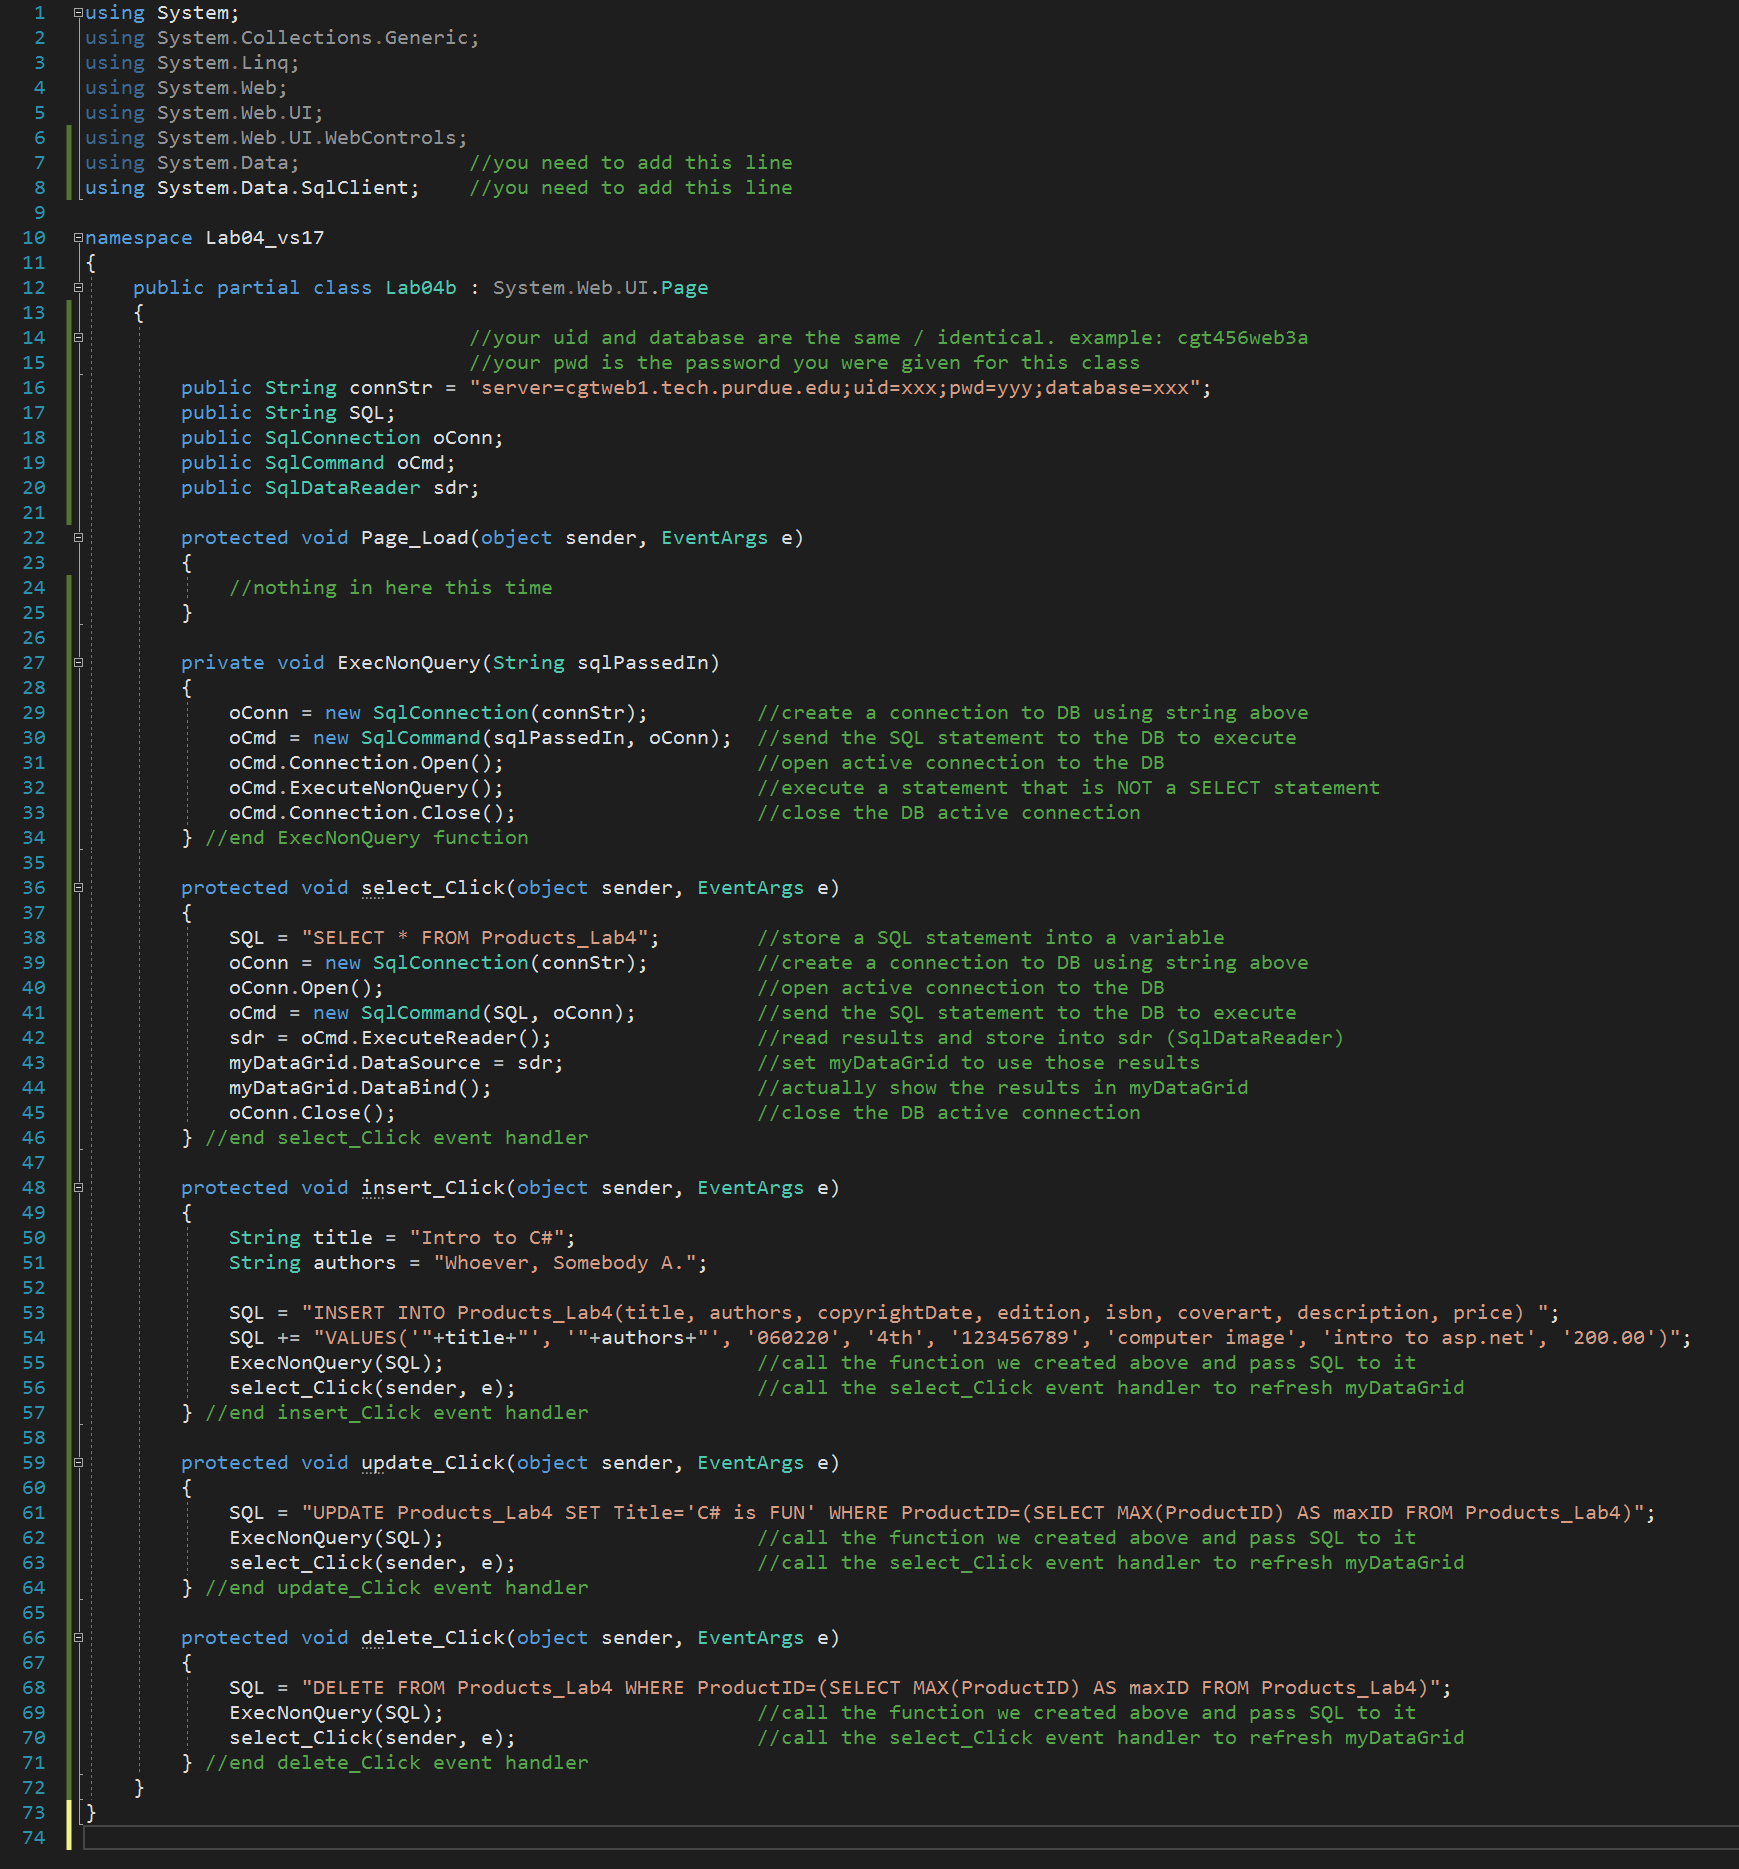
Task: Click 'insert_Click' method name on line 48
Action: click(433, 1188)
